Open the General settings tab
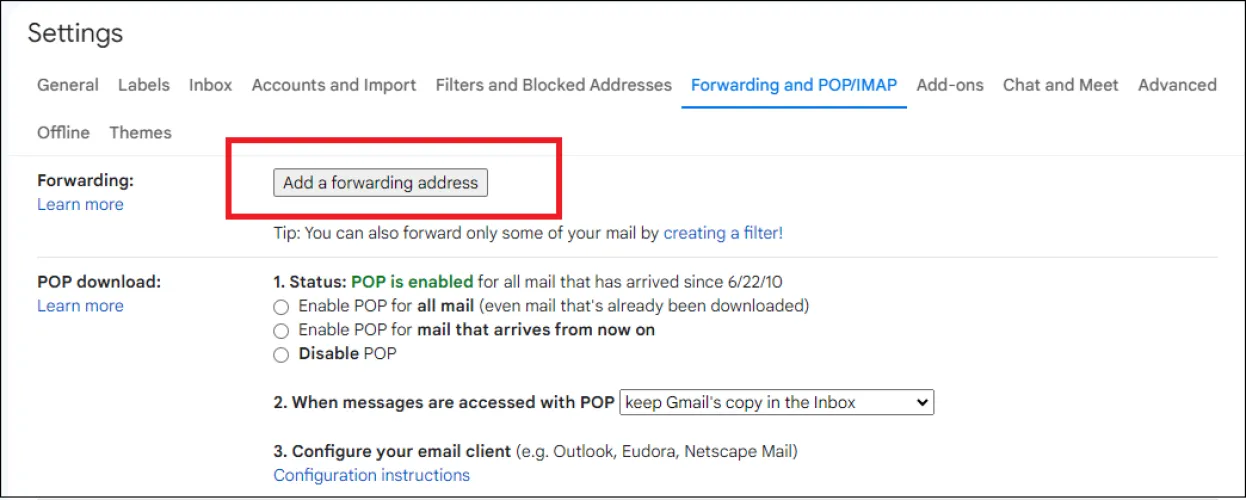 (x=68, y=85)
